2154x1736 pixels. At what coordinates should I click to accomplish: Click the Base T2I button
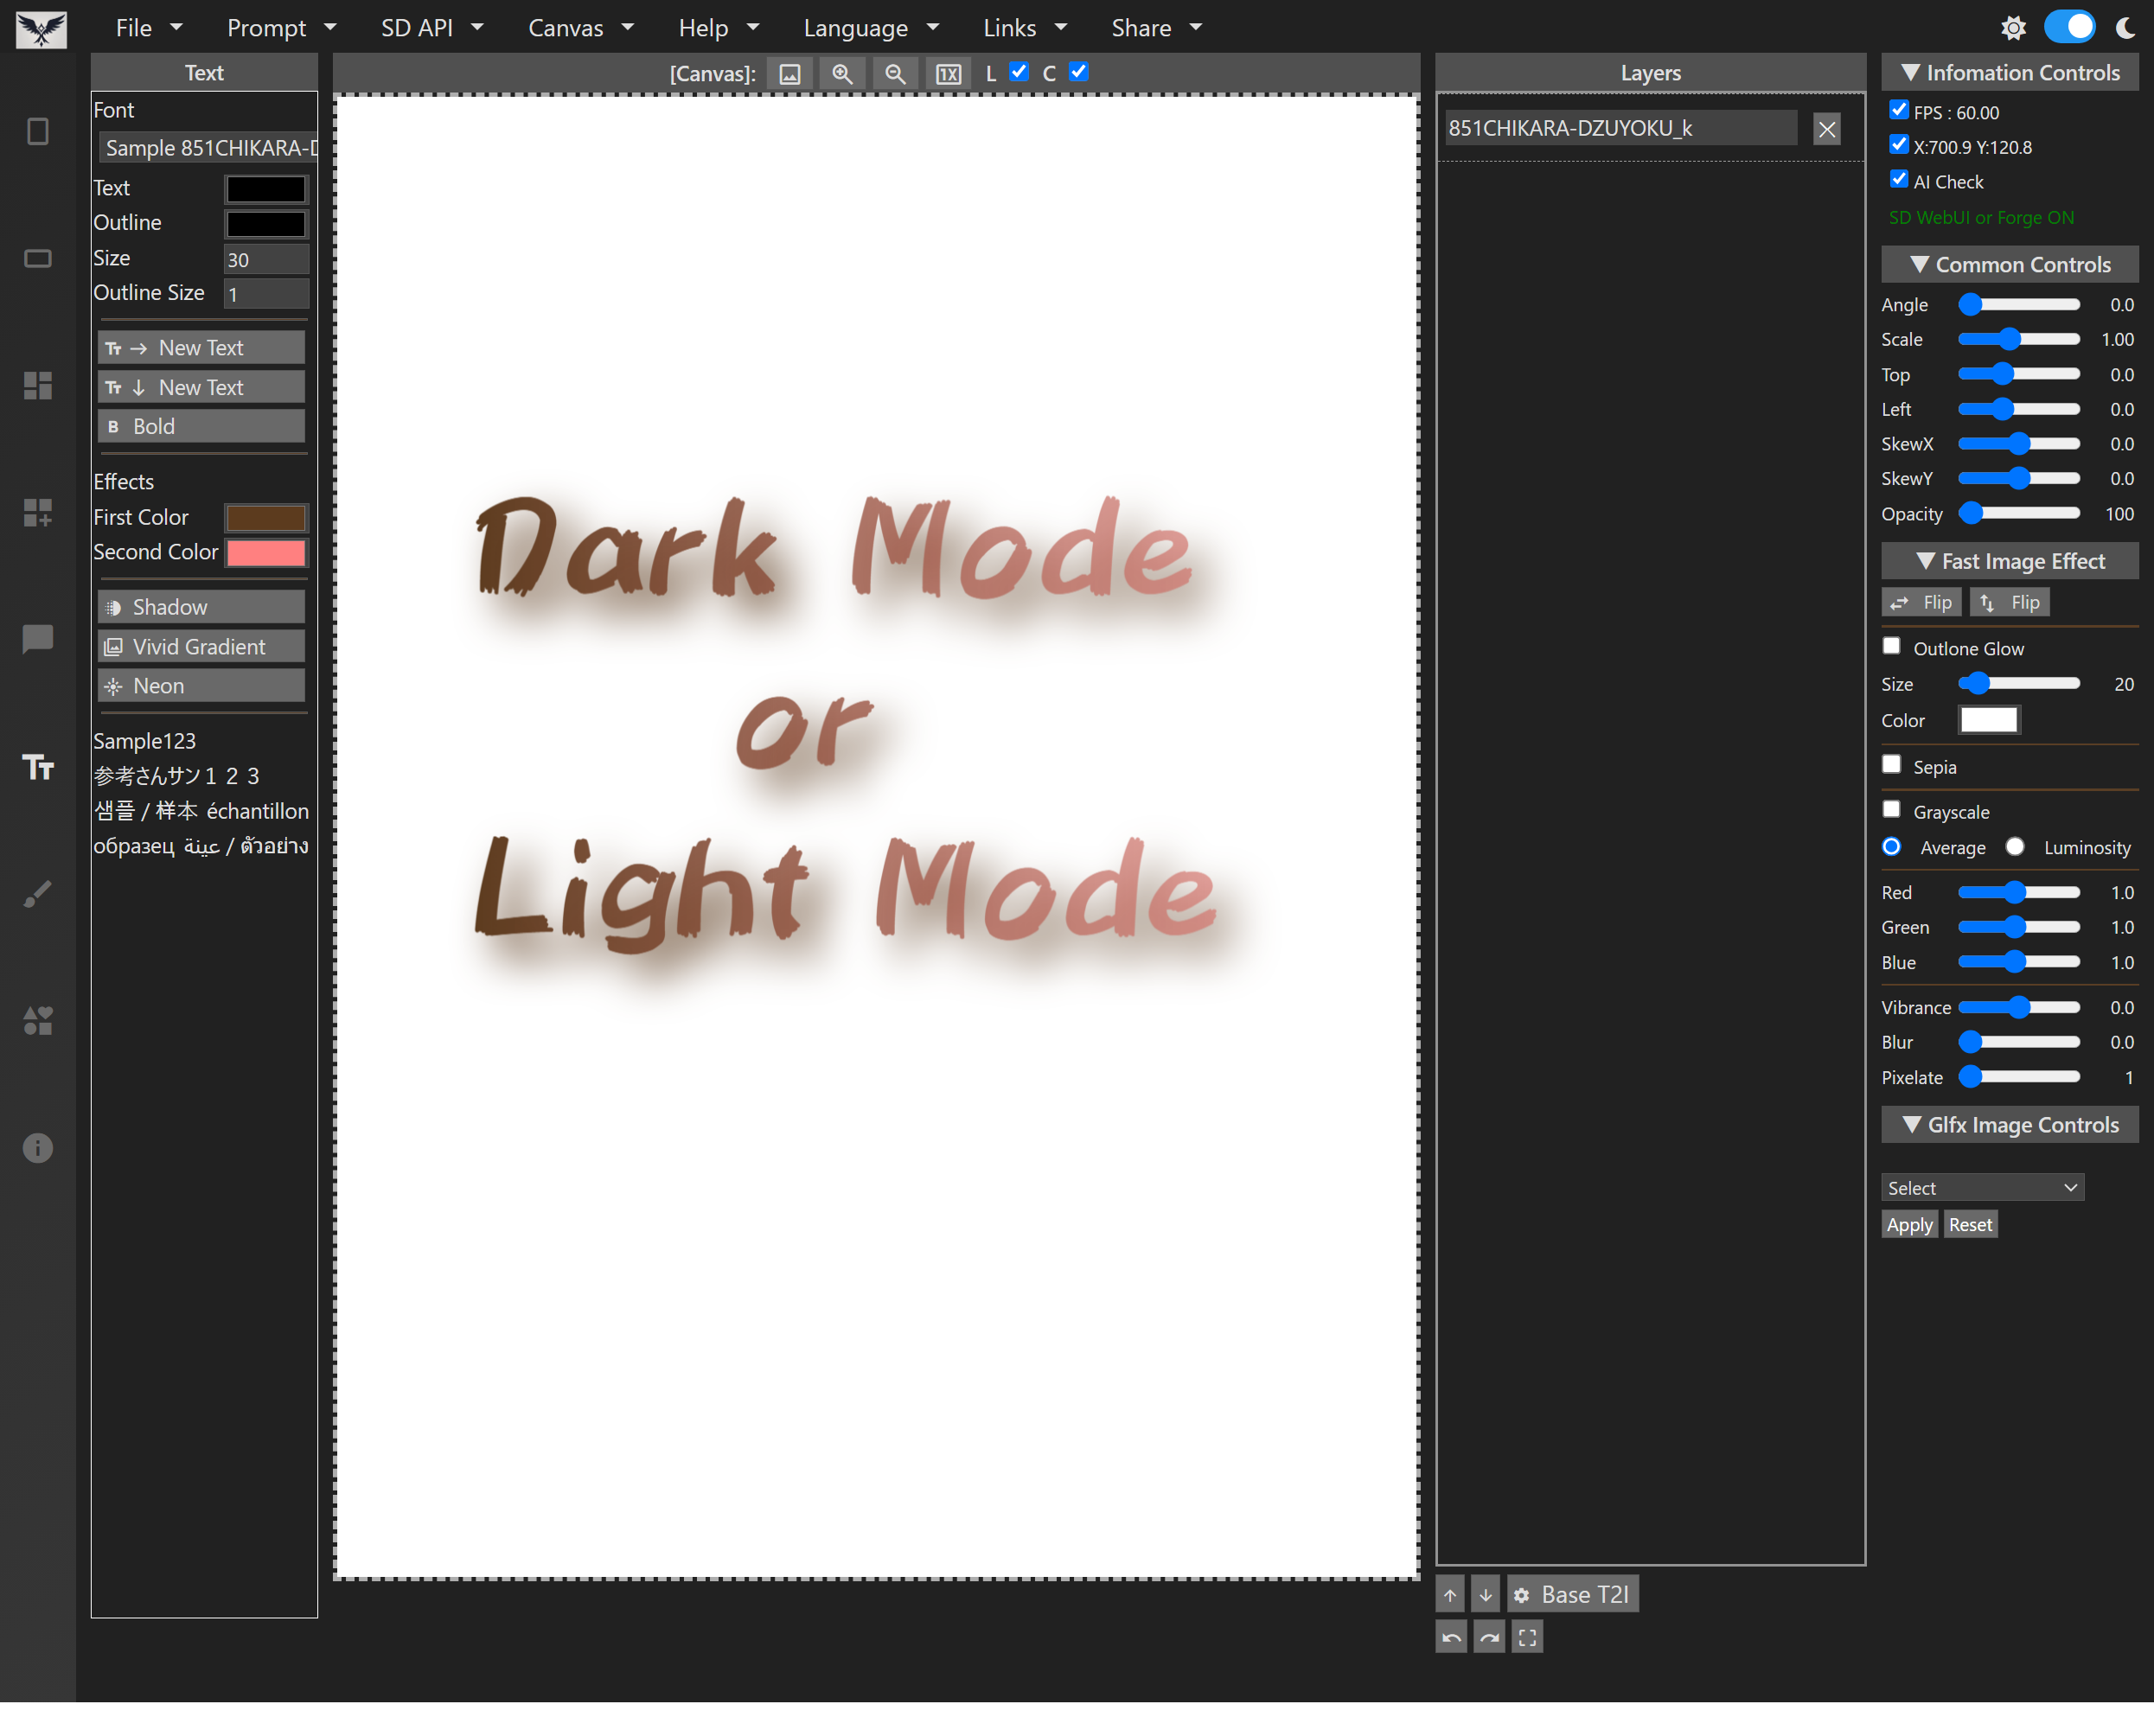point(1573,1594)
